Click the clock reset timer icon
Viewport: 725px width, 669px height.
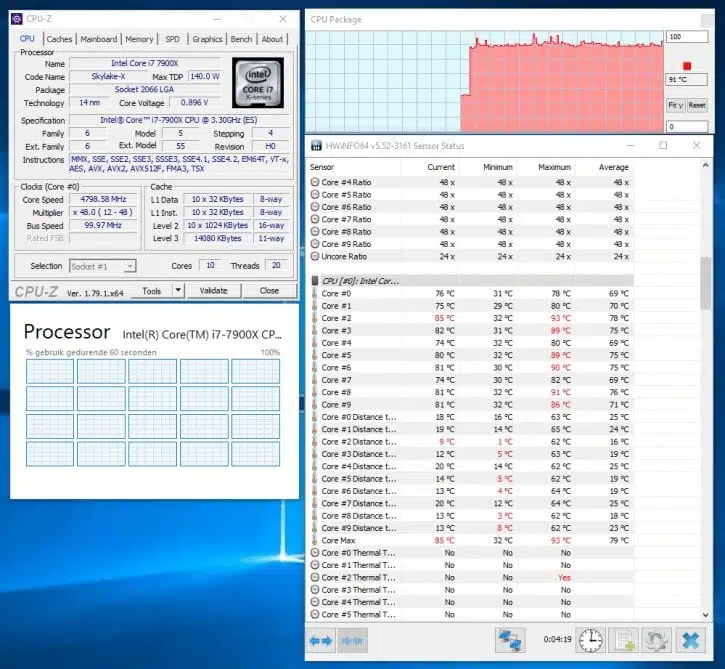[x=591, y=640]
